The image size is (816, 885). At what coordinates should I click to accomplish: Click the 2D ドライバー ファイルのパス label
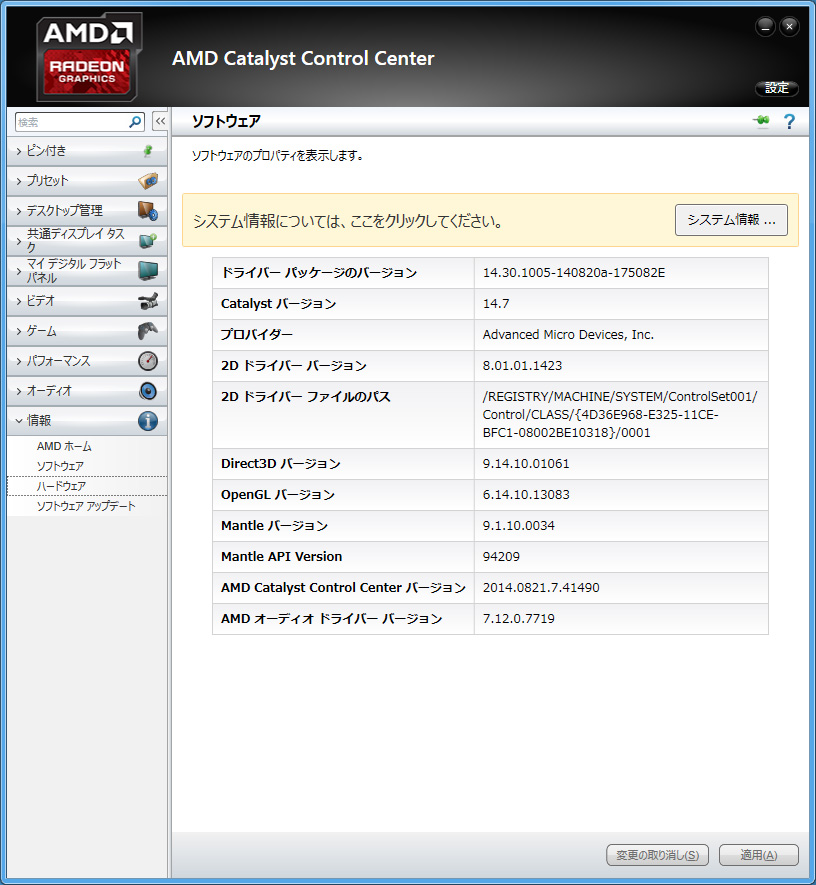coord(305,397)
